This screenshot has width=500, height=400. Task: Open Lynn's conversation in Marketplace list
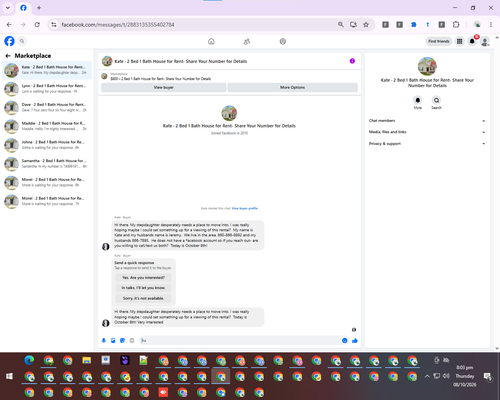(47, 89)
